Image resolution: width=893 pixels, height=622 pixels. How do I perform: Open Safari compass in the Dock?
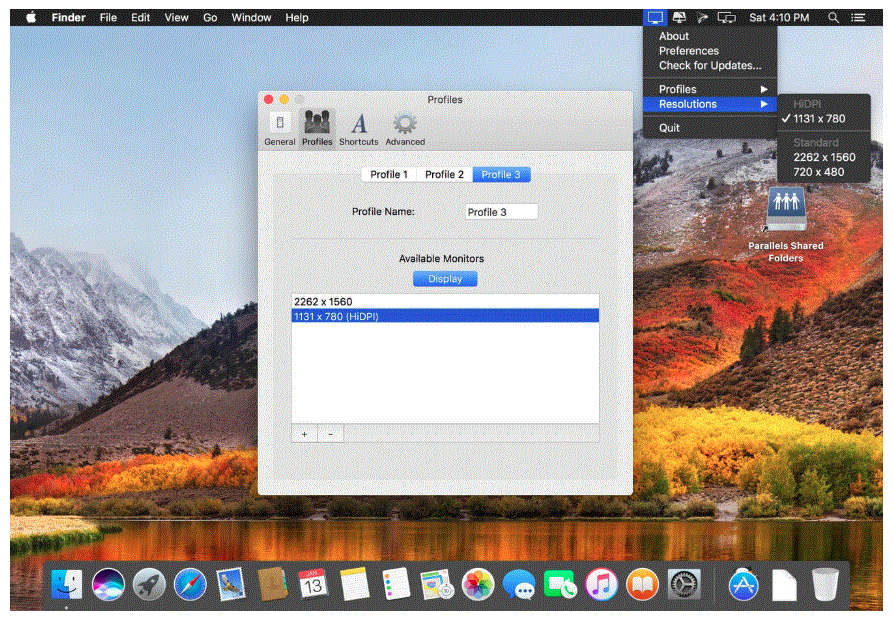pos(190,584)
